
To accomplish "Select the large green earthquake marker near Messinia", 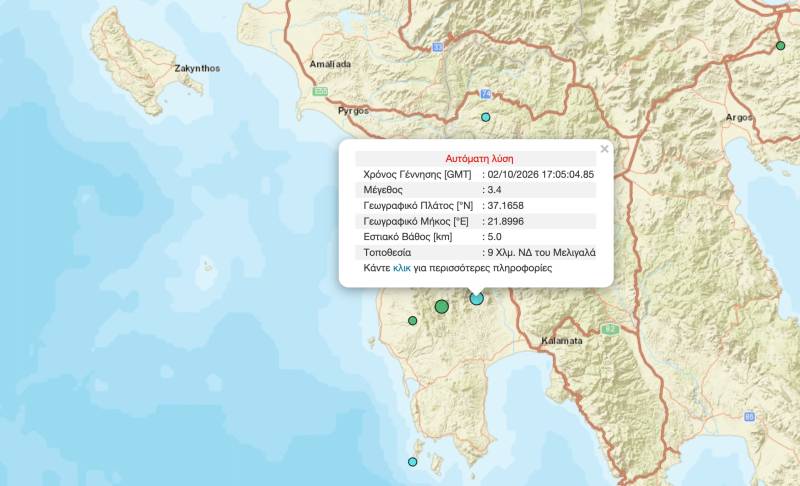I will pos(442,306).
